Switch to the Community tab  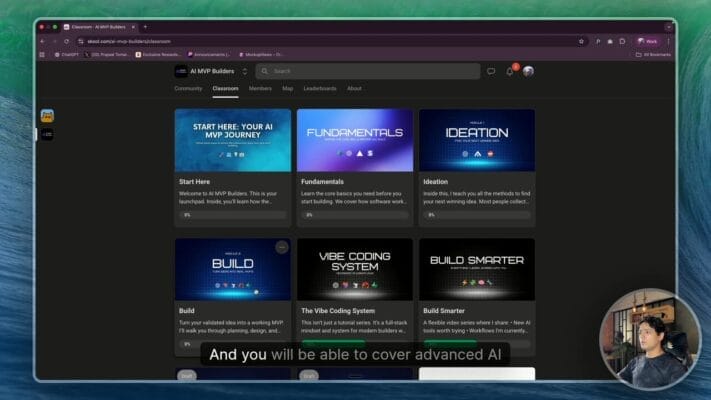[188, 88]
